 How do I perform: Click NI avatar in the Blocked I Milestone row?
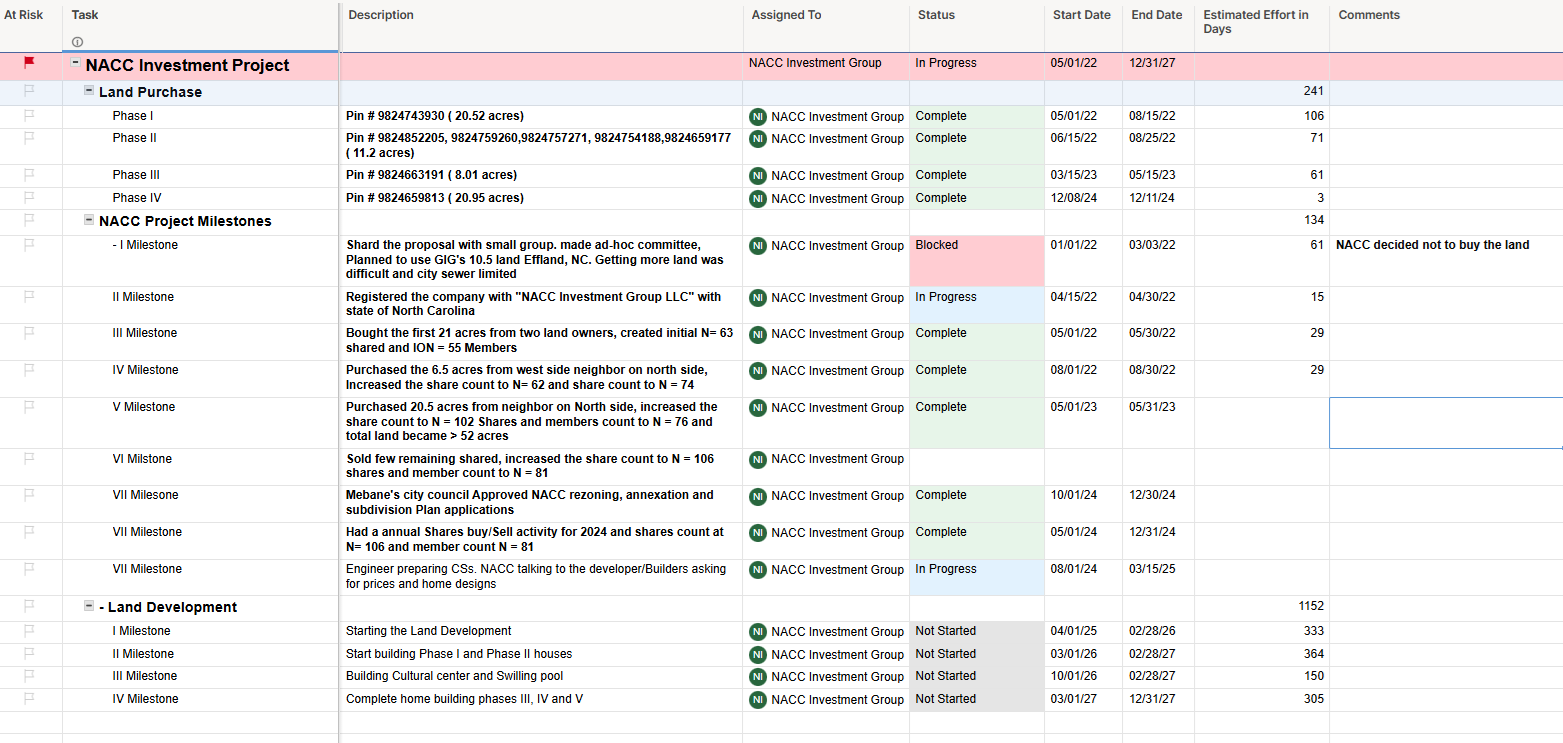pos(758,246)
